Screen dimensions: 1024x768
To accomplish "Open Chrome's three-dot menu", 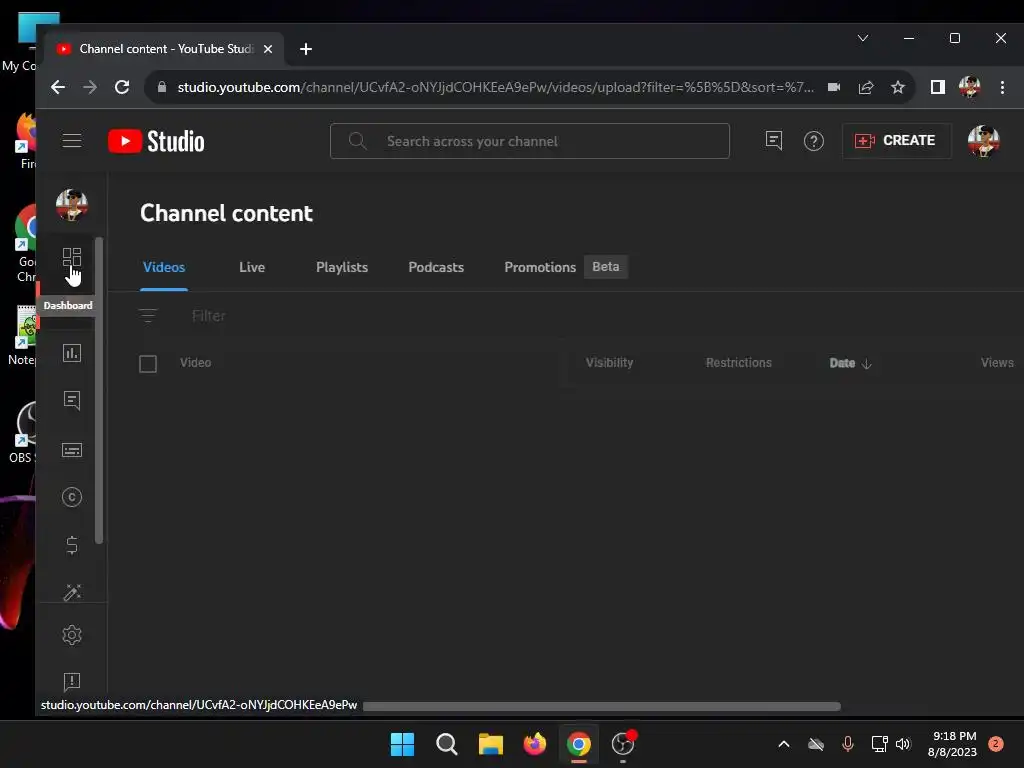I will tap(1002, 87).
